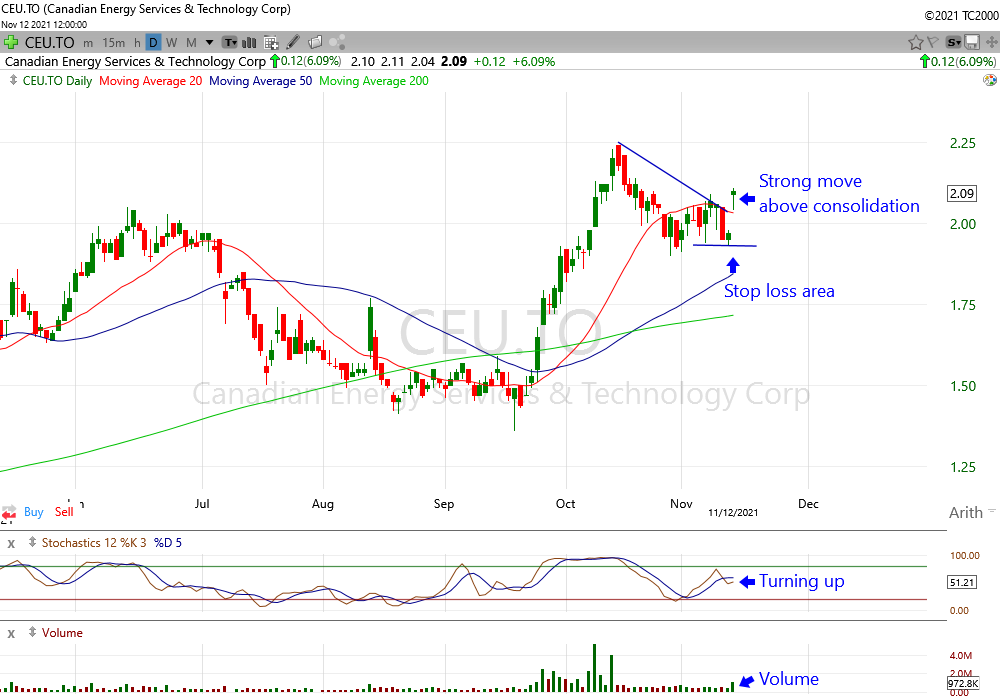The image size is (1000, 700).
Task: Click reorder arrows beside Volume label
Action: point(32,632)
